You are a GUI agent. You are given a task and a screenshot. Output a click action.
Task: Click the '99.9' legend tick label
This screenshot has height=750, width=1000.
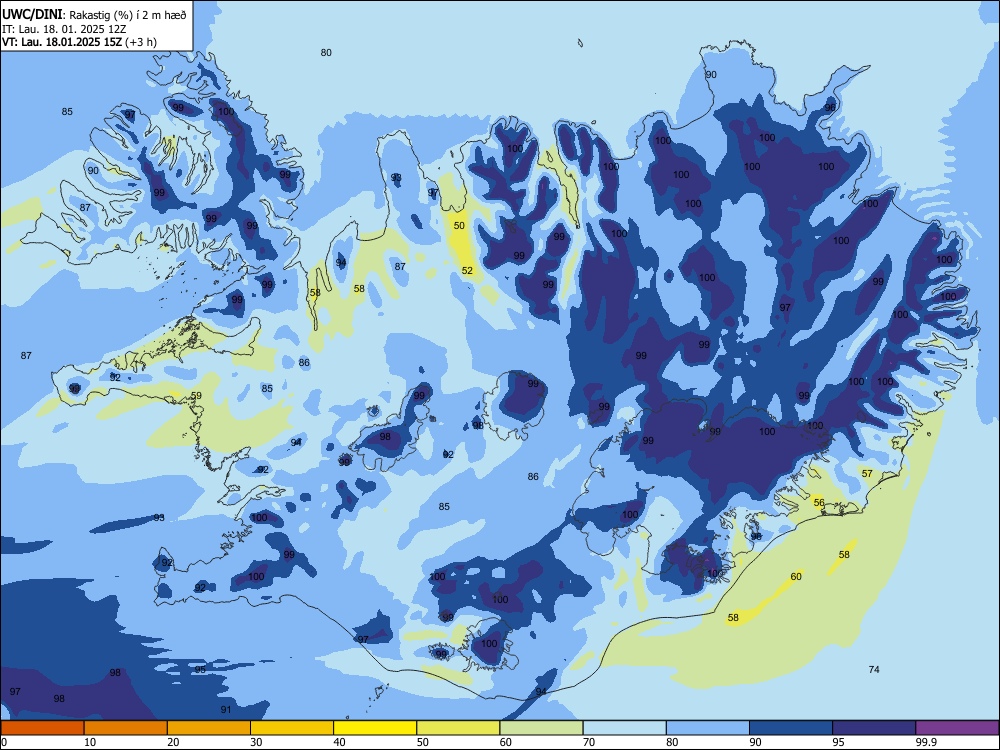(x=926, y=742)
